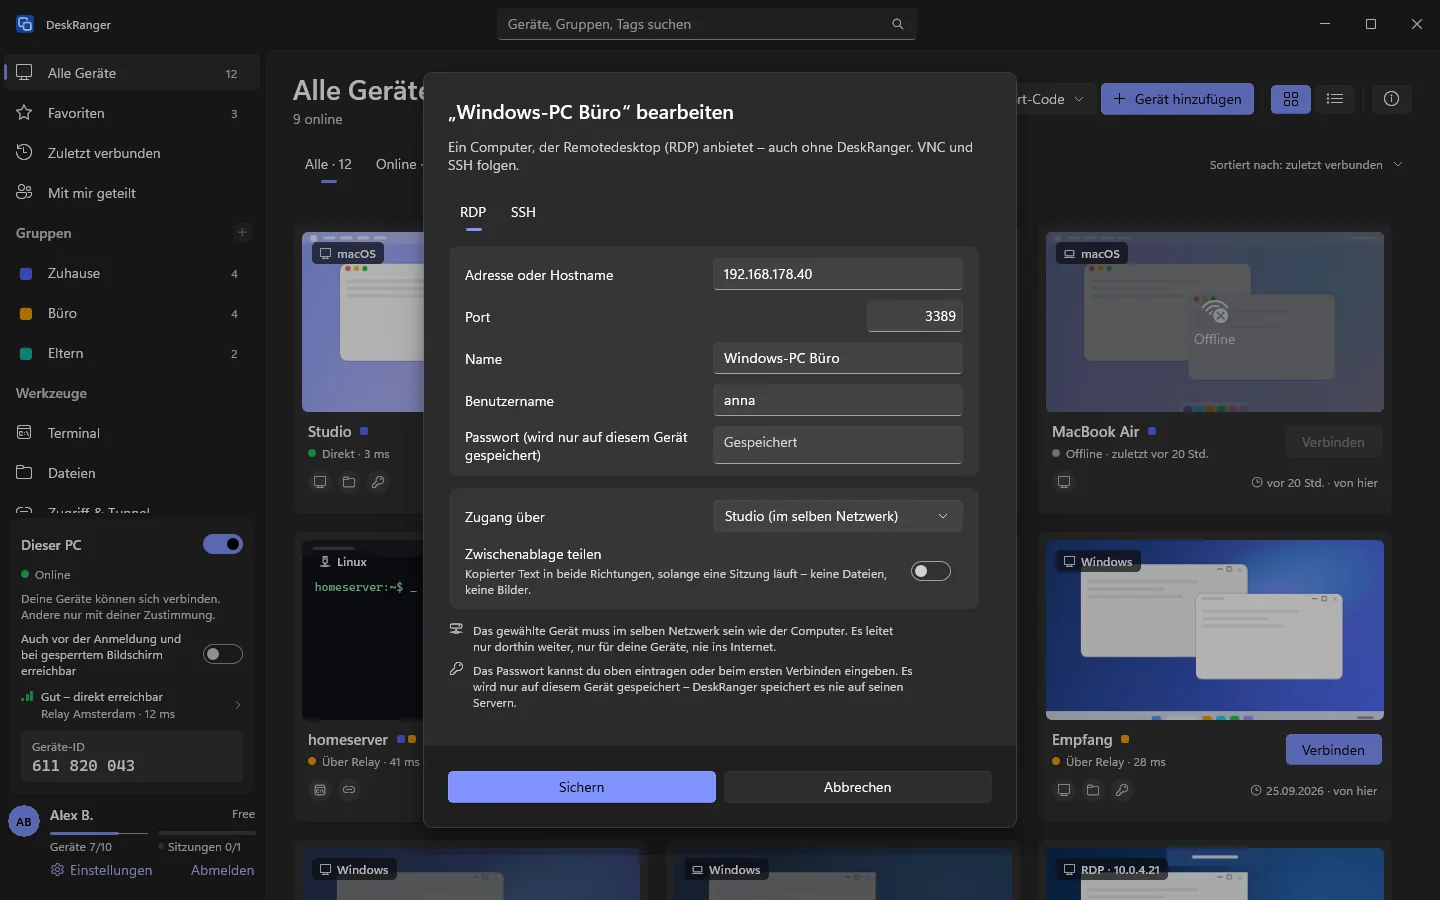Image resolution: width=1440 pixels, height=900 pixels.
Task: Open Zuletzt verbunden in the sidebar
Action: click(x=132, y=153)
